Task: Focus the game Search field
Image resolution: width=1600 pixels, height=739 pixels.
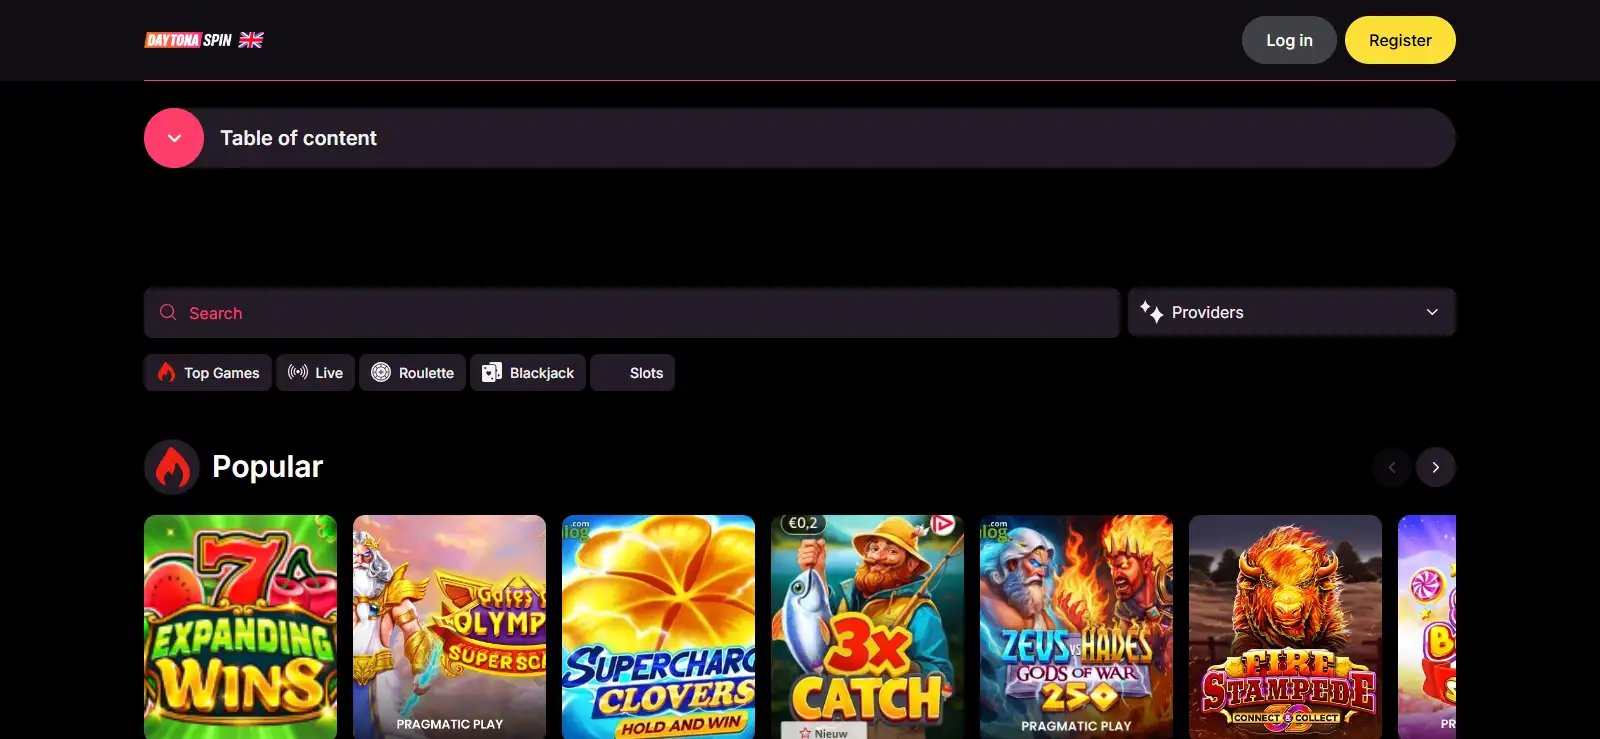Action: (x=632, y=313)
